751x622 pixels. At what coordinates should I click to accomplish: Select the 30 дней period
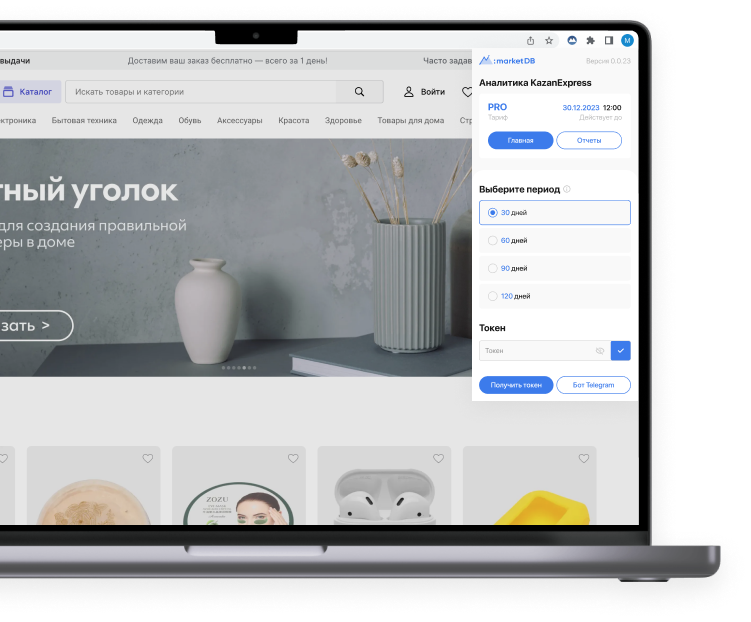pyautogui.click(x=555, y=213)
